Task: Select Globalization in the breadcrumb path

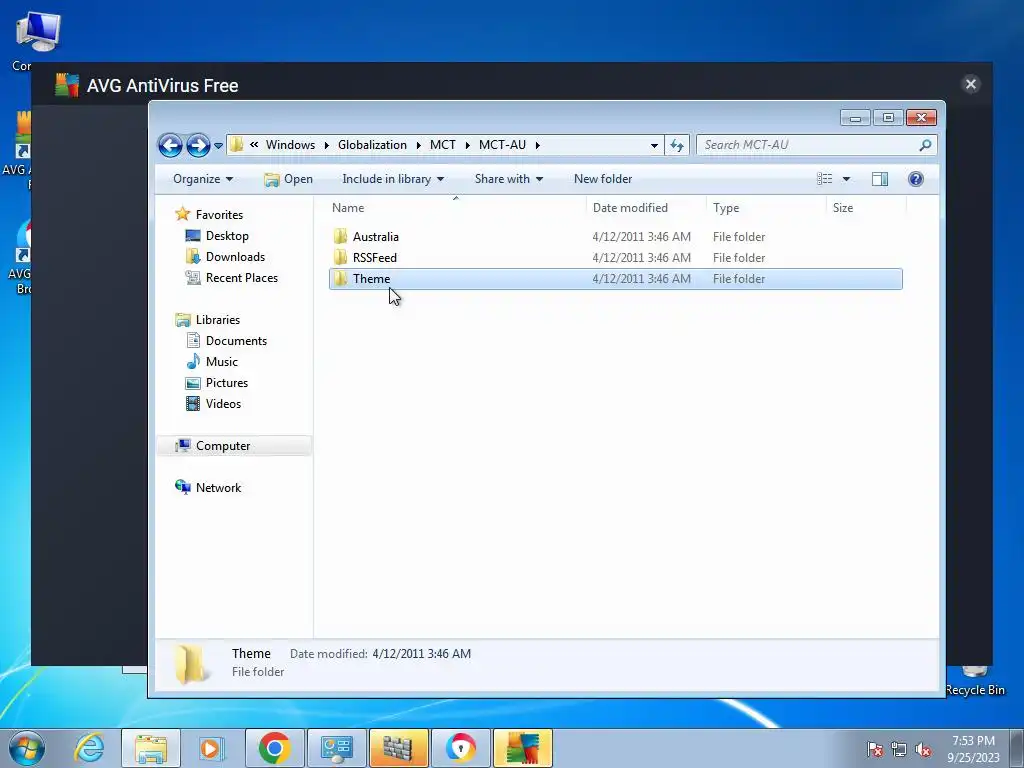Action: [x=372, y=145]
